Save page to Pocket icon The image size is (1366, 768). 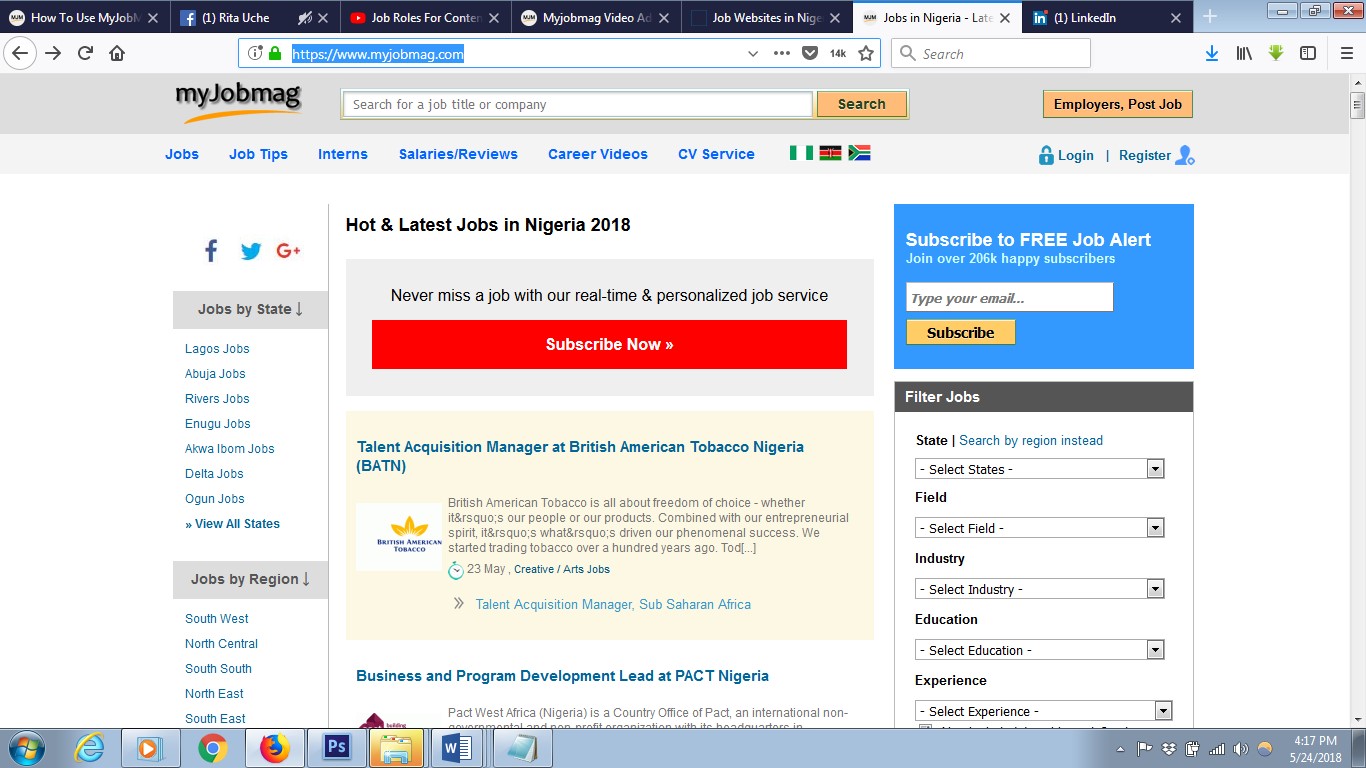[x=810, y=53]
